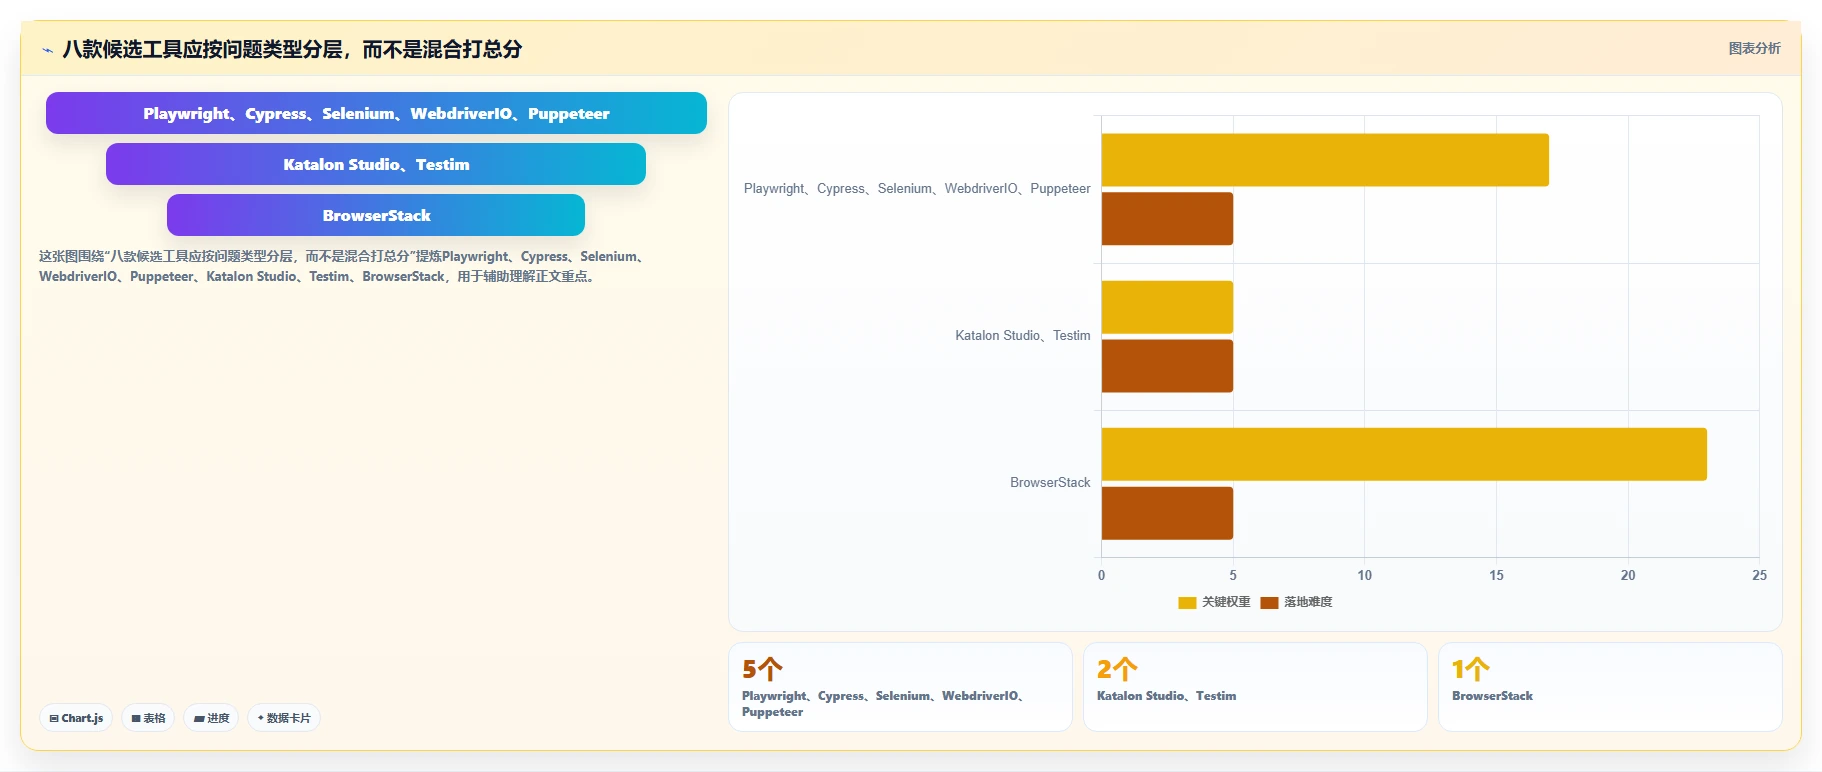1822x772 pixels.
Task: Toggle the 落地难度 brown legend swatch
Action: 1269,602
